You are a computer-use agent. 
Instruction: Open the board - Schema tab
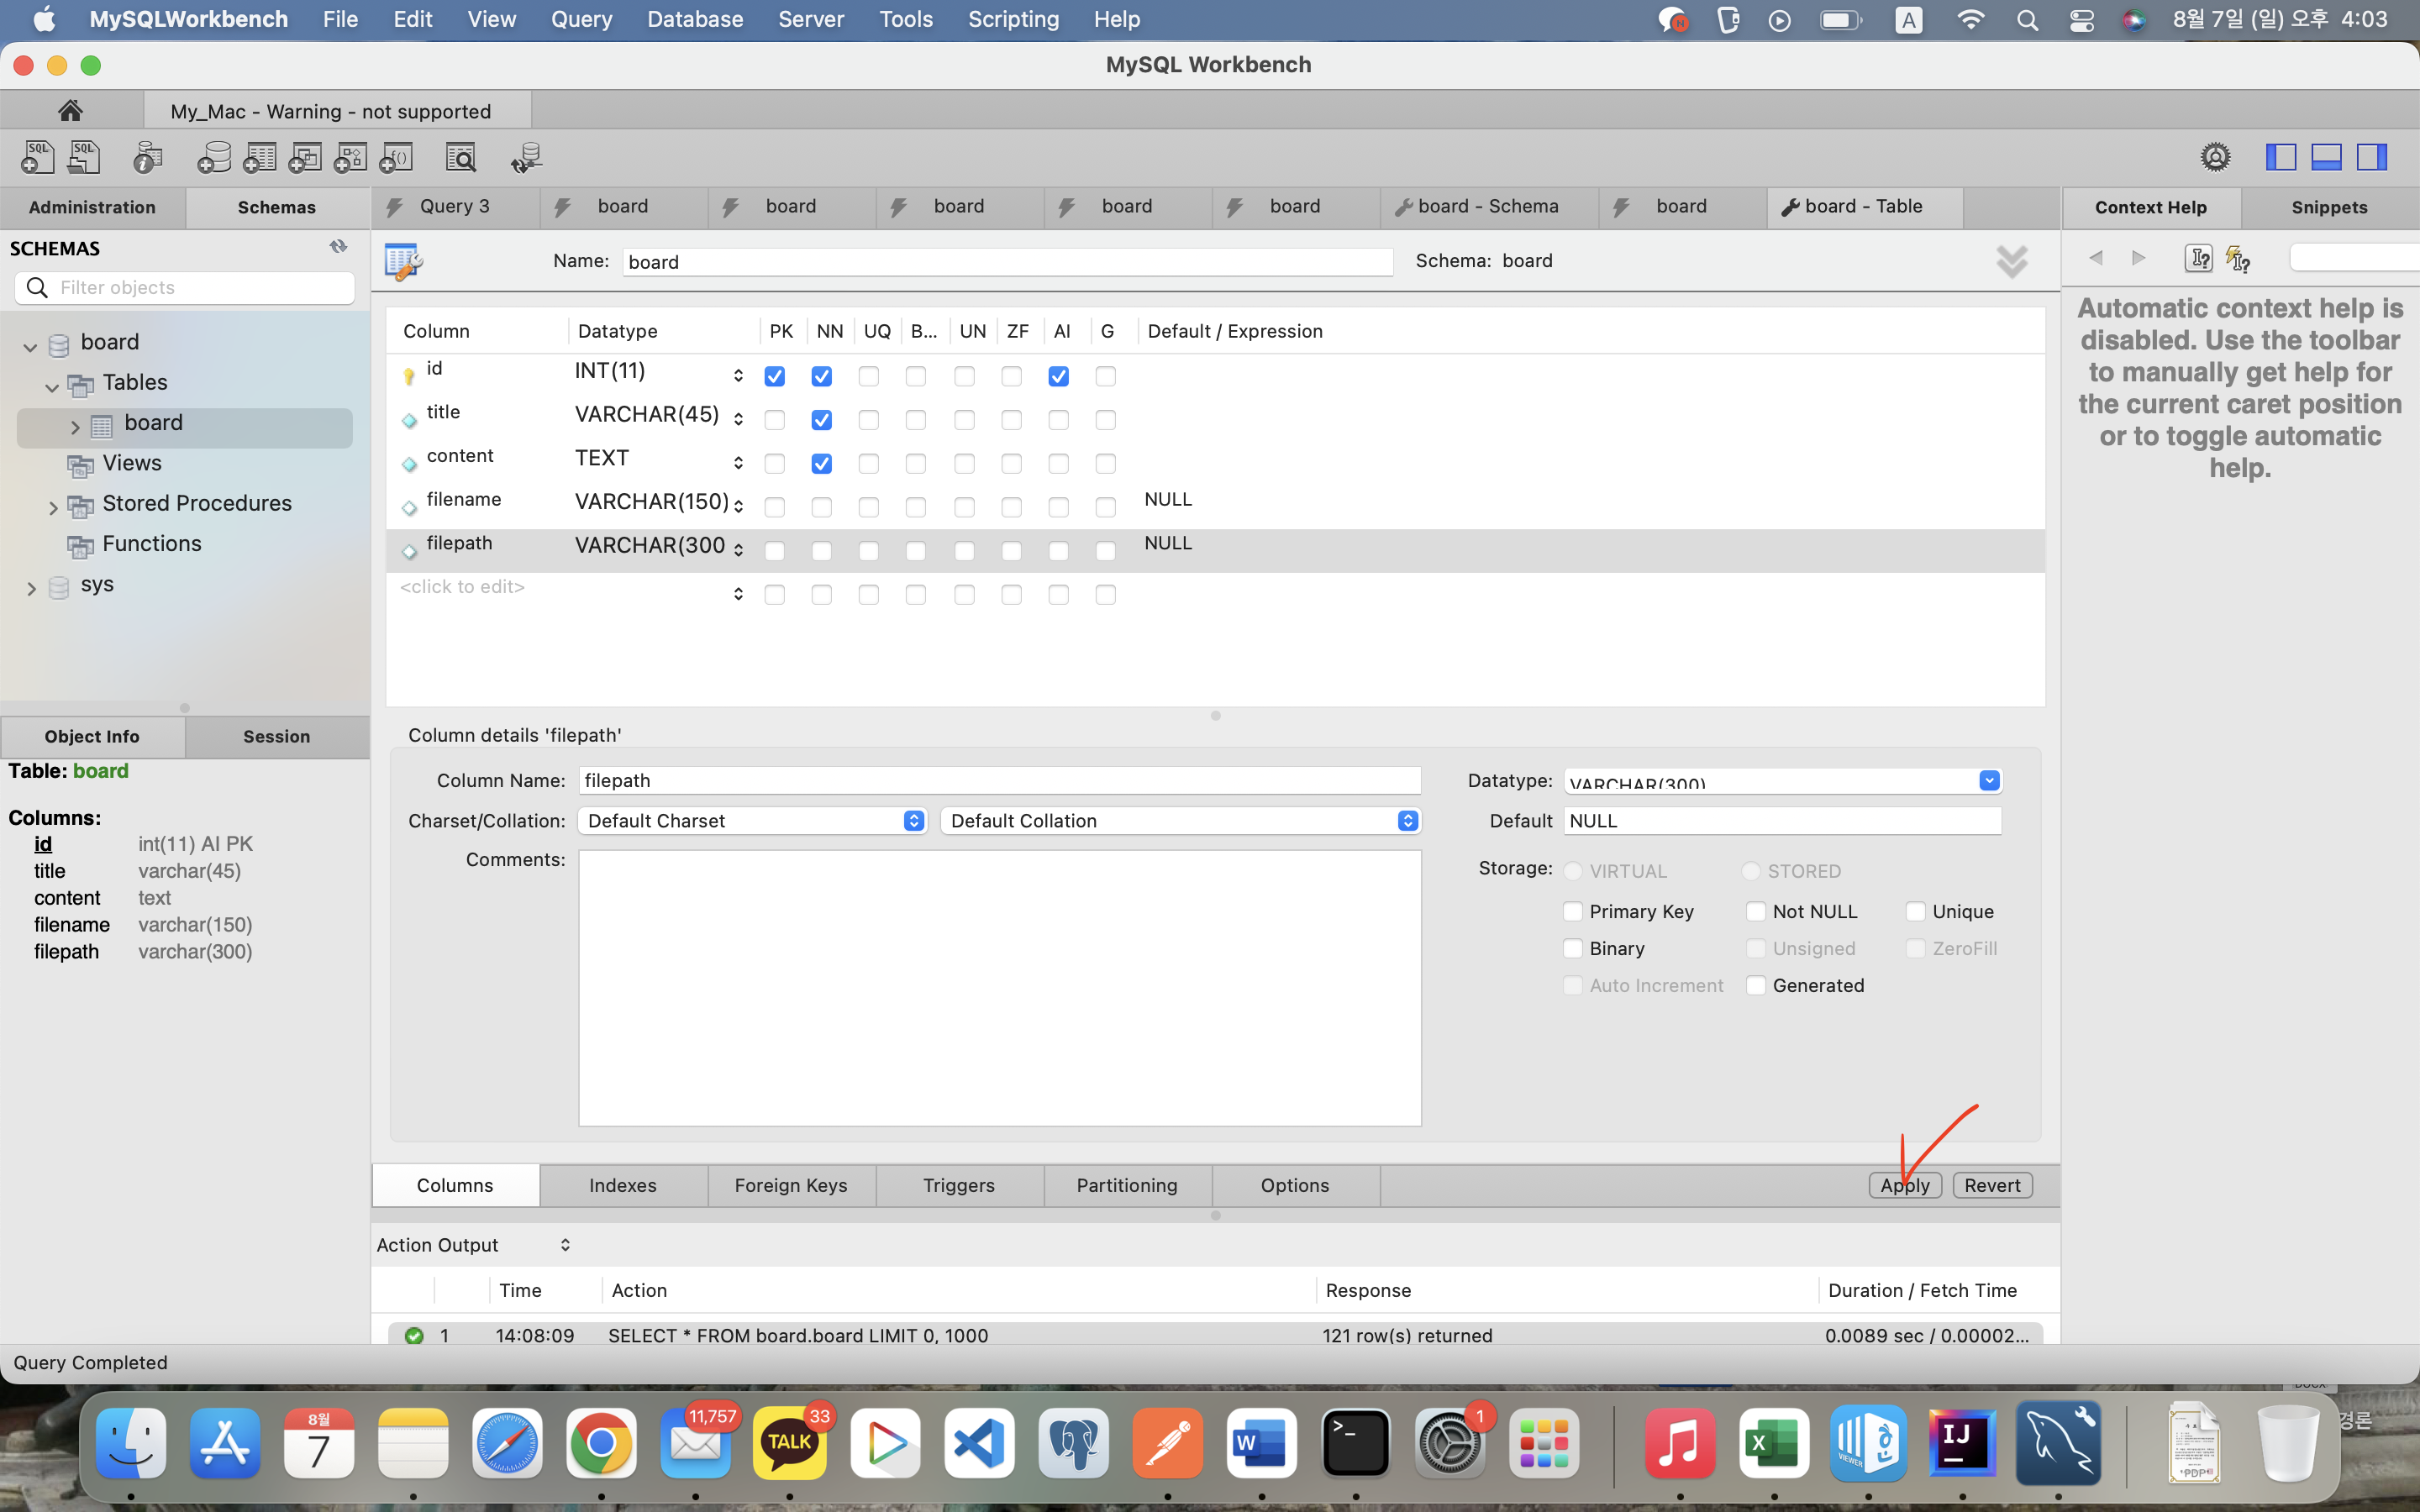click(x=1488, y=207)
